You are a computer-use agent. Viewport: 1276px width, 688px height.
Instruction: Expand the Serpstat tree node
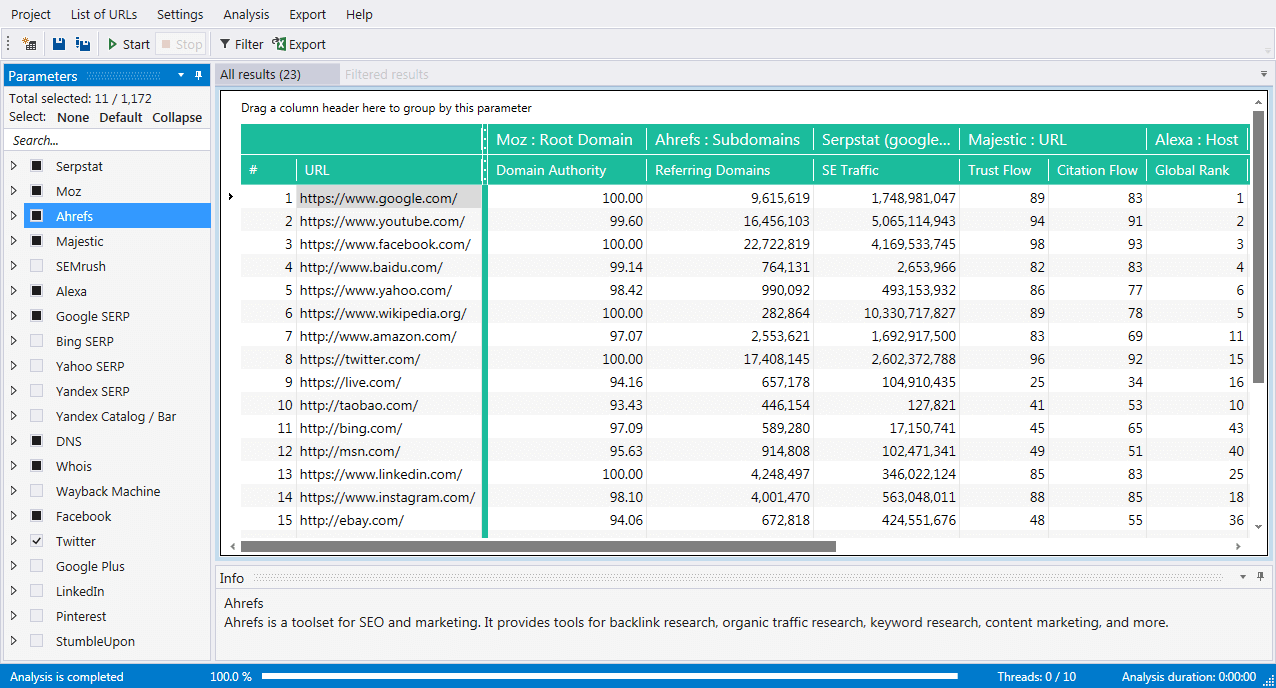[14, 166]
